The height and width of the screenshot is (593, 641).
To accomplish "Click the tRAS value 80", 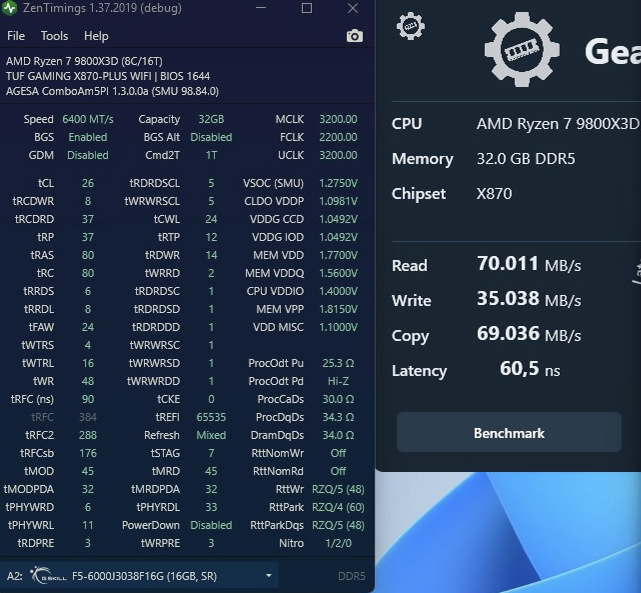I will point(88,255).
